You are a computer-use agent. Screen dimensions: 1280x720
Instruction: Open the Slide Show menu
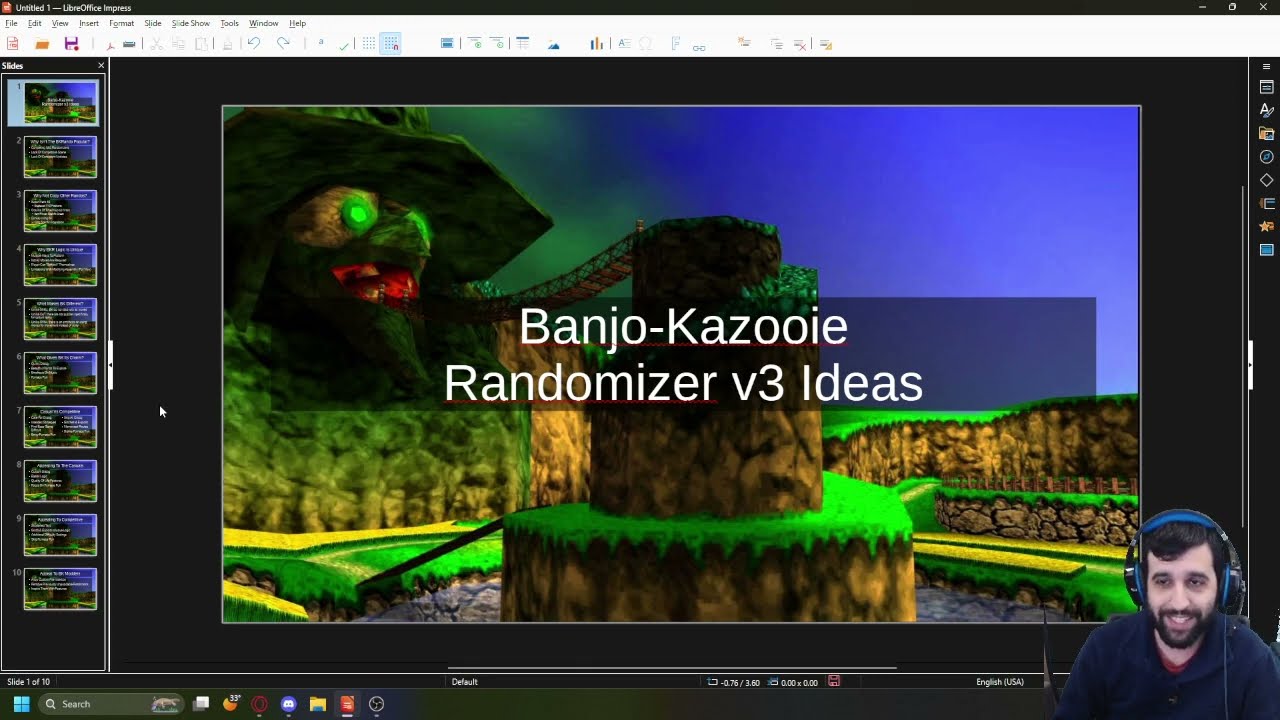point(190,23)
